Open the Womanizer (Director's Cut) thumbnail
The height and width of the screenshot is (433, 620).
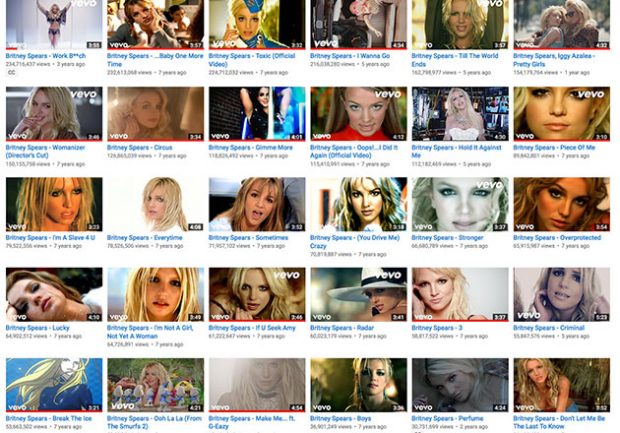(x=54, y=114)
